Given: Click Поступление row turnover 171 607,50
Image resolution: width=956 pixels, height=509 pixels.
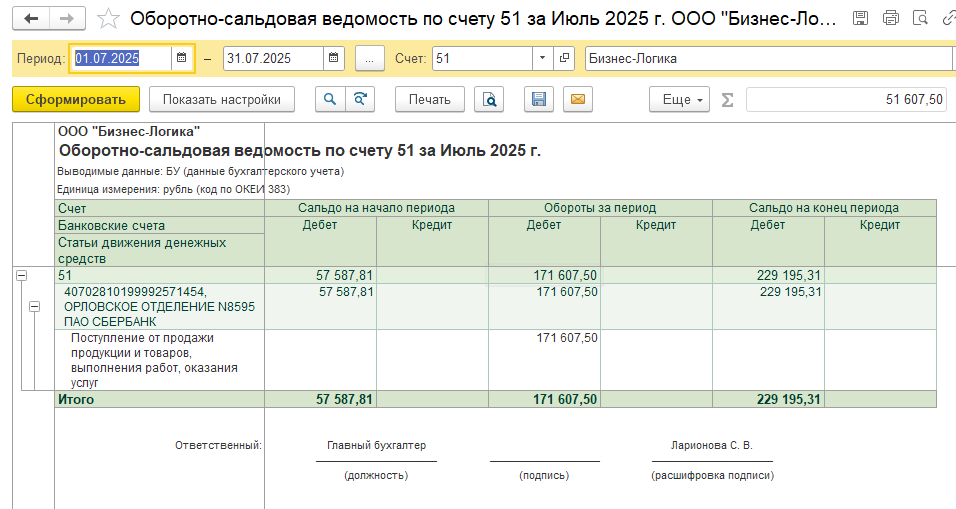Looking at the screenshot, I should pyautogui.click(x=544, y=360).
